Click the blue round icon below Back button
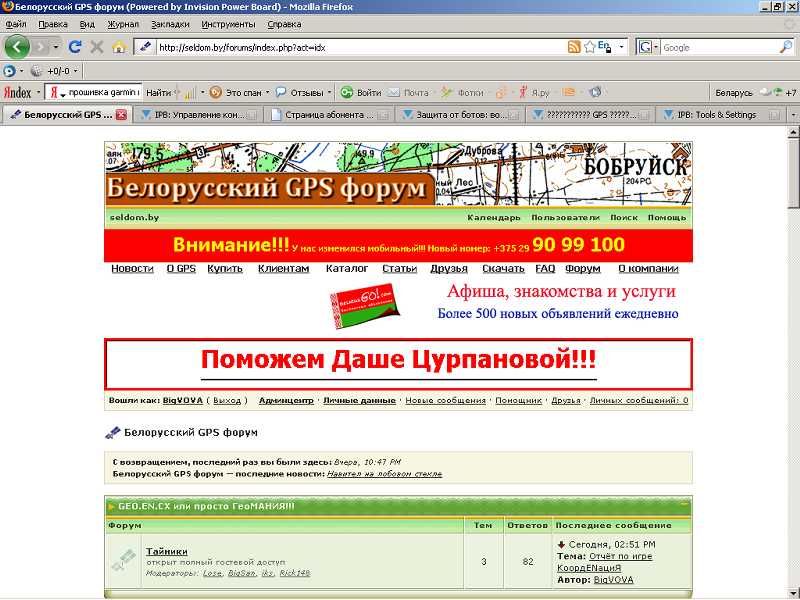This screenshot has height=600, width=800. [x=9, y=71]
